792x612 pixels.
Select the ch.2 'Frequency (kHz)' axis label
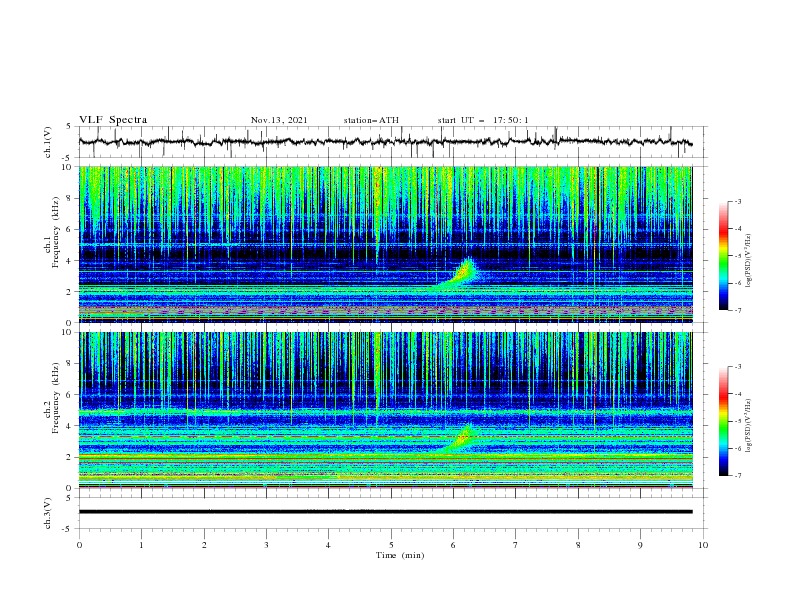coord(56,398)
